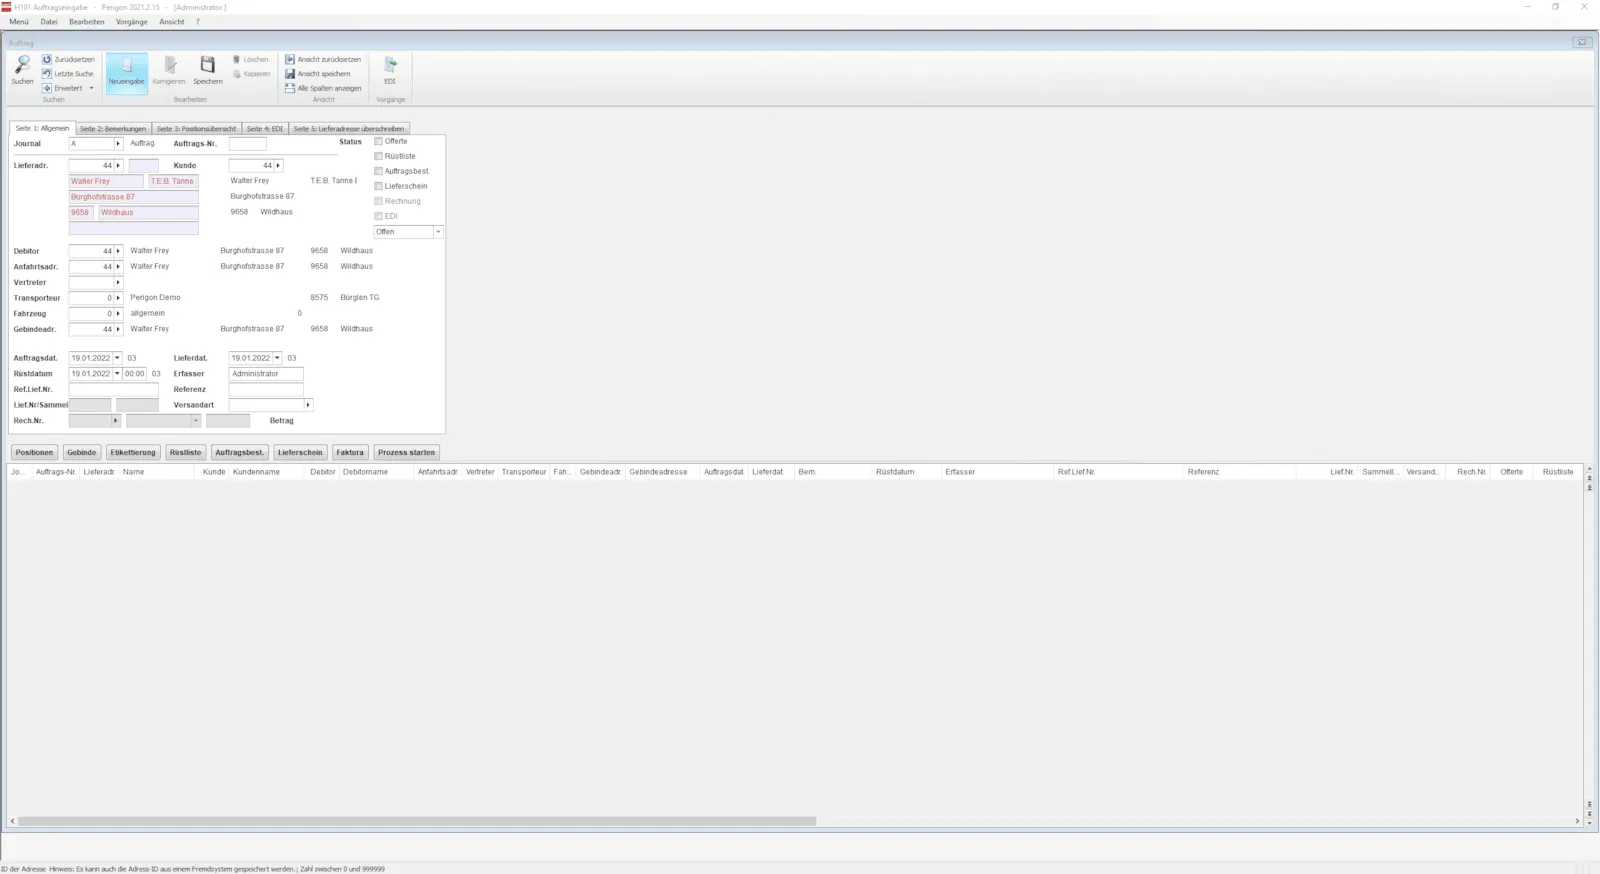The image size is (1600, 874).
Task: Toggle the Rüstliste status checkbox
Action: pos(379,156)
